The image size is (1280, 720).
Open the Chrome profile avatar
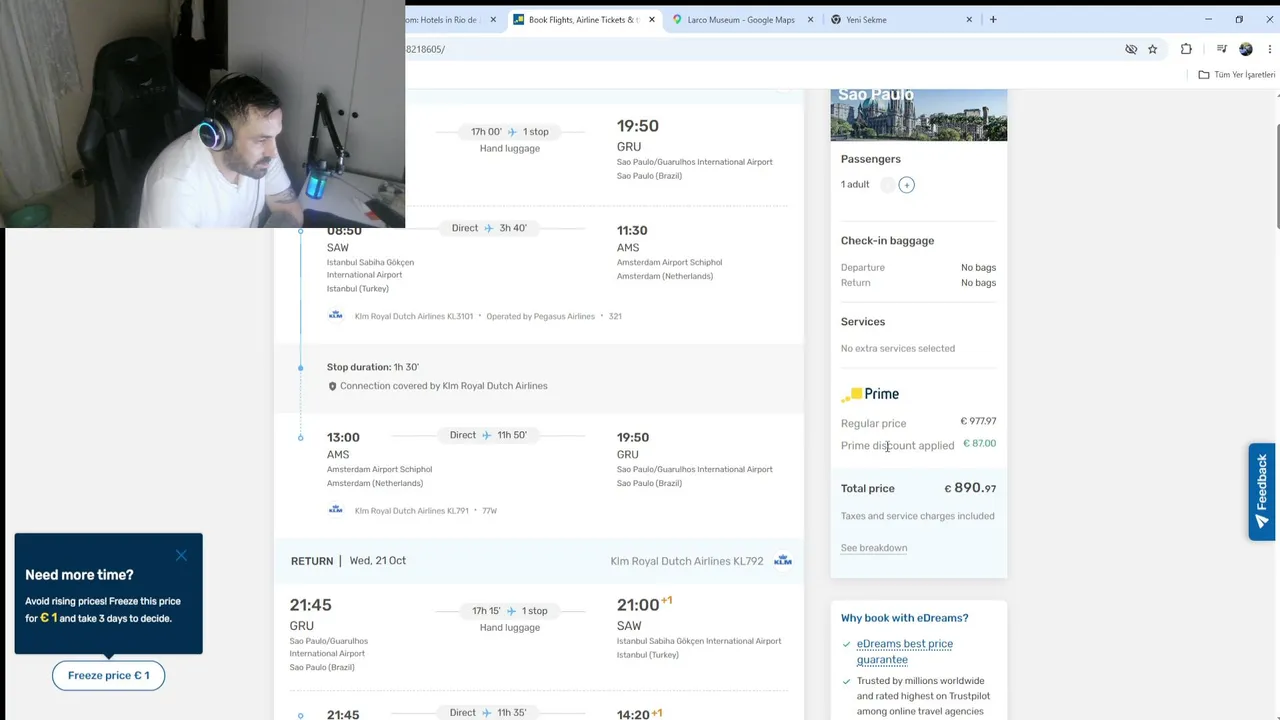click(1246, 49)
